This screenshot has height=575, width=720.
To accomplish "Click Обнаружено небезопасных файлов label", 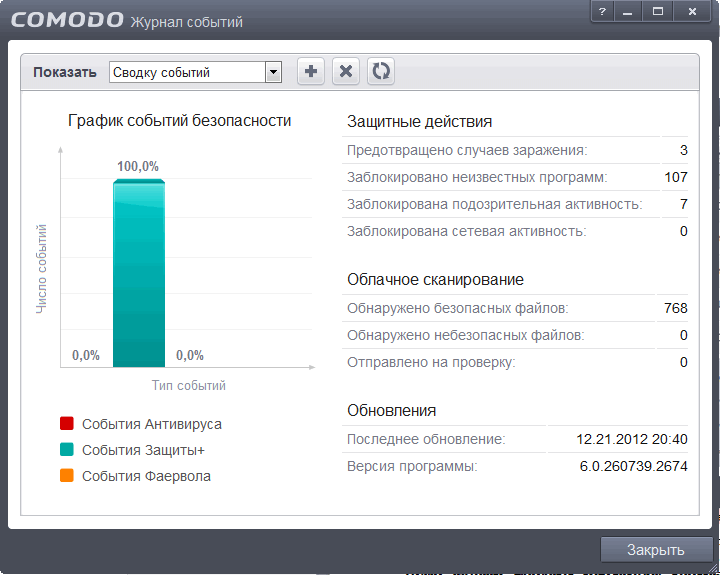I will pos(466,335).
